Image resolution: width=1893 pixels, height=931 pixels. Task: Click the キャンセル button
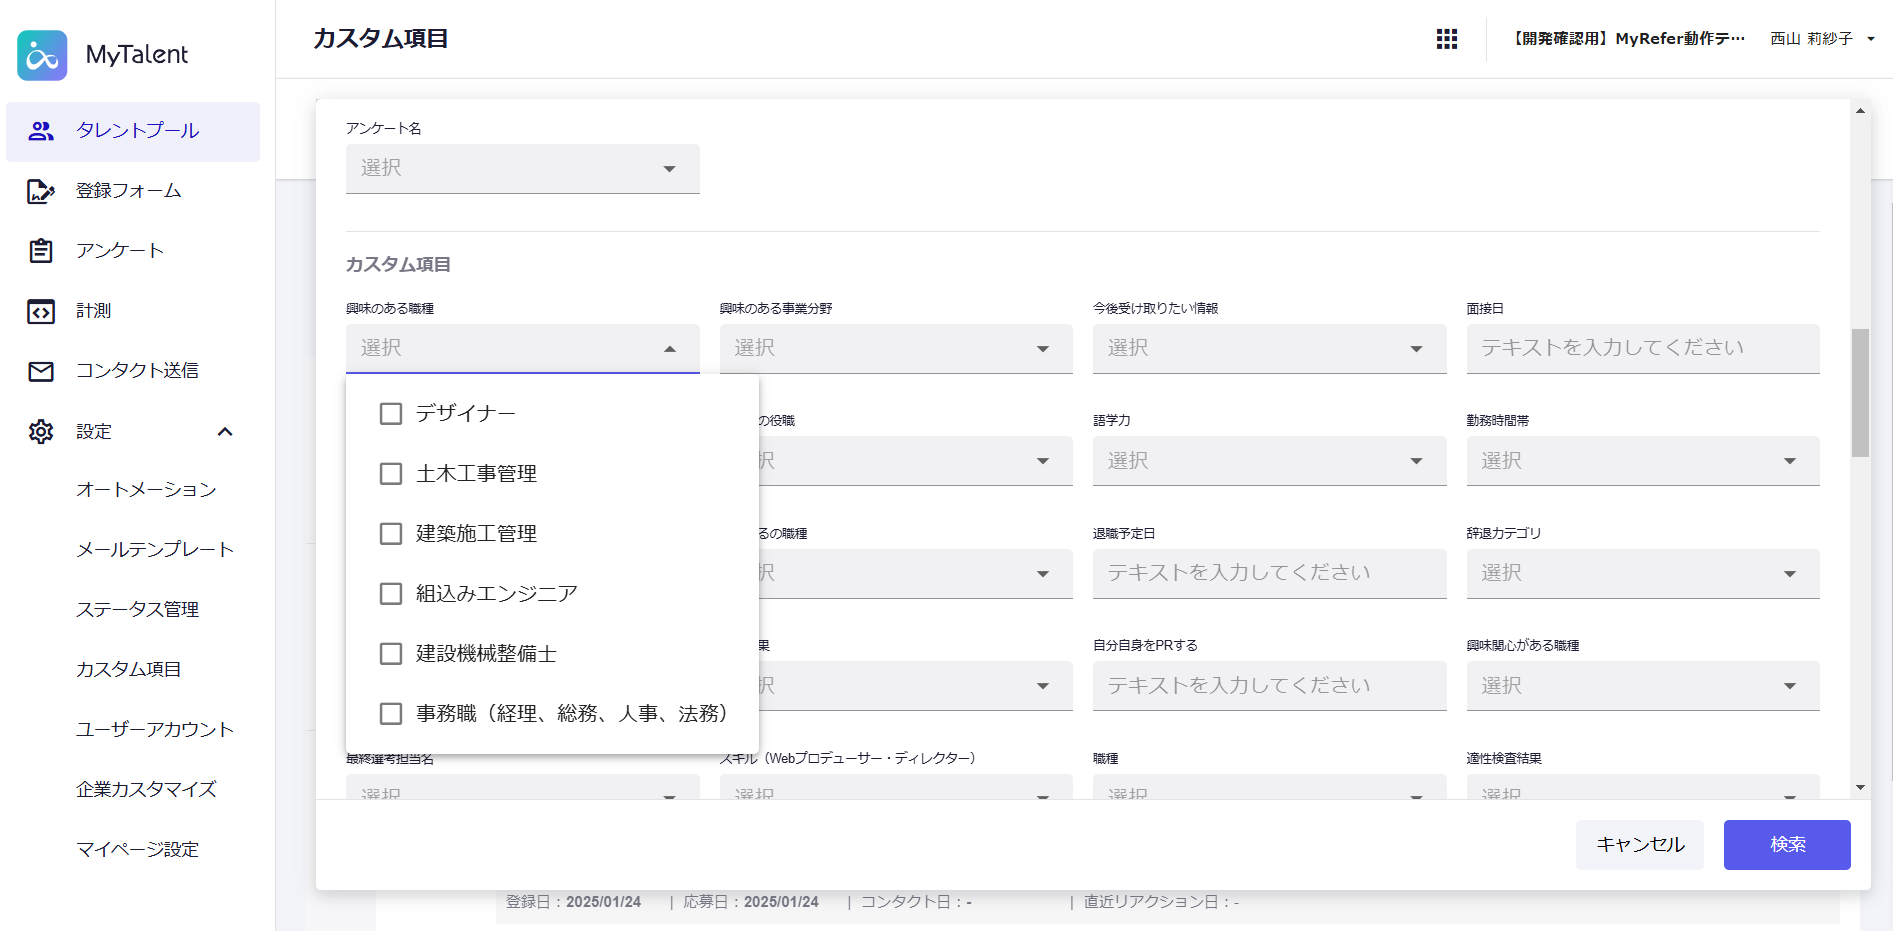click(x=1639, y=845)
